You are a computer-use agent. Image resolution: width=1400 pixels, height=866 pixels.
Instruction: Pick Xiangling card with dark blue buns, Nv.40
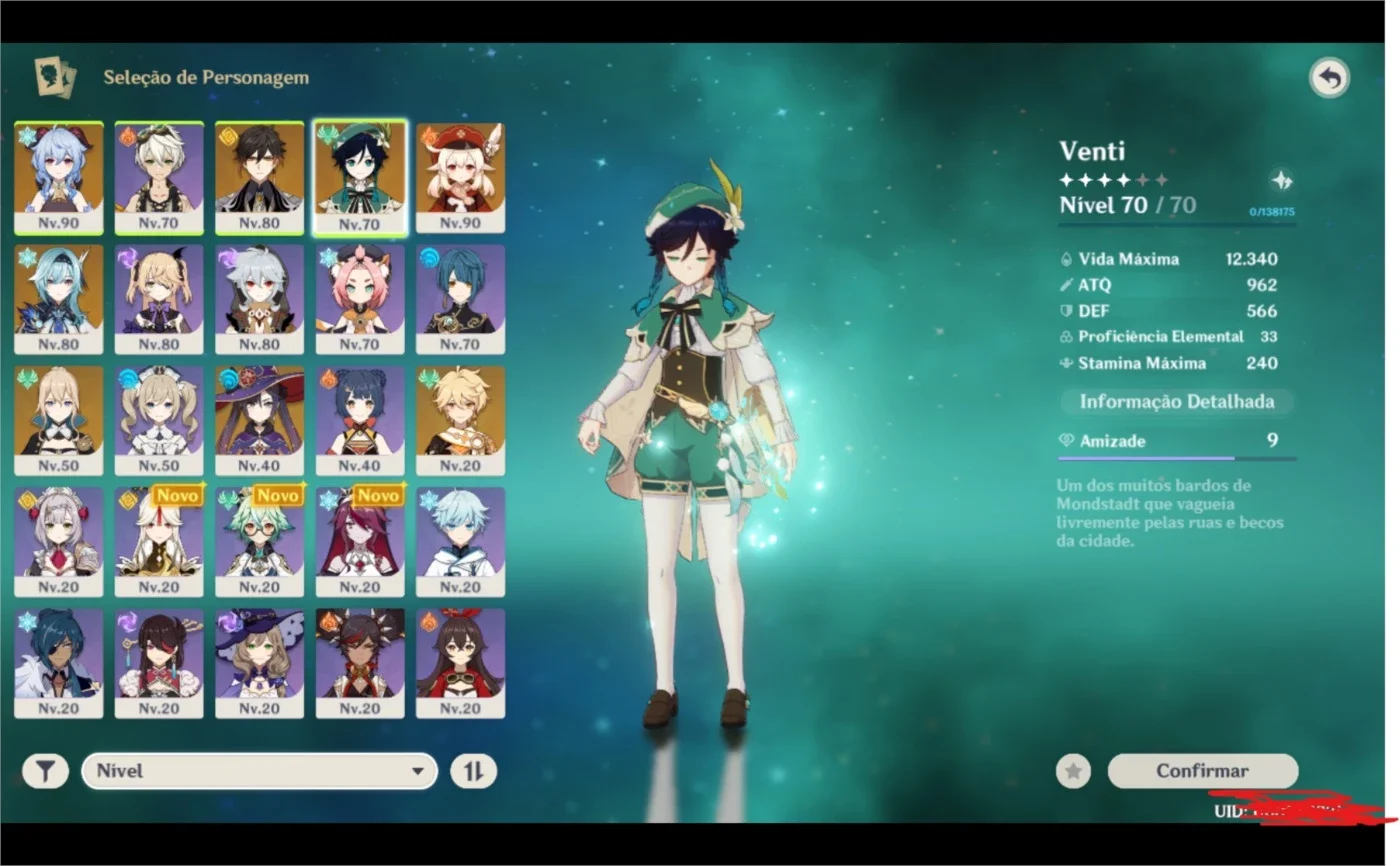[x=360, y=421]
